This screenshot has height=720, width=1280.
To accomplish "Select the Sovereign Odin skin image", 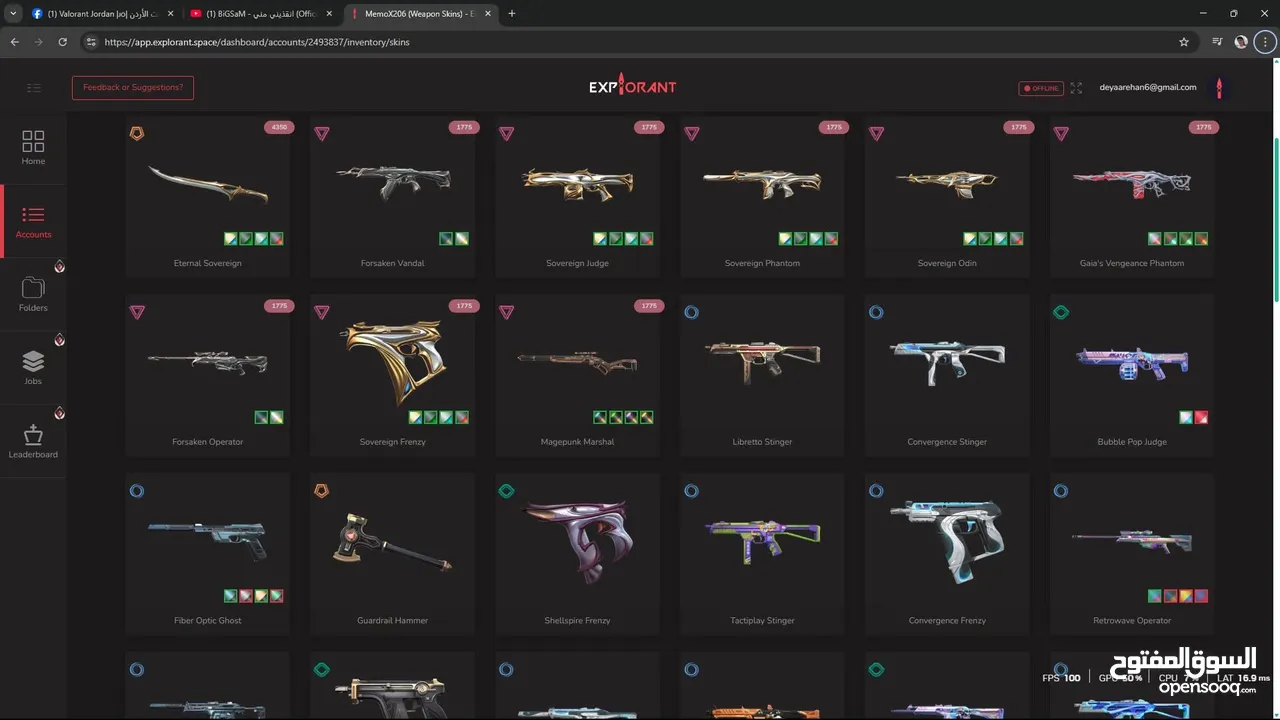I will pyautogui.click(x=947, y=182).
